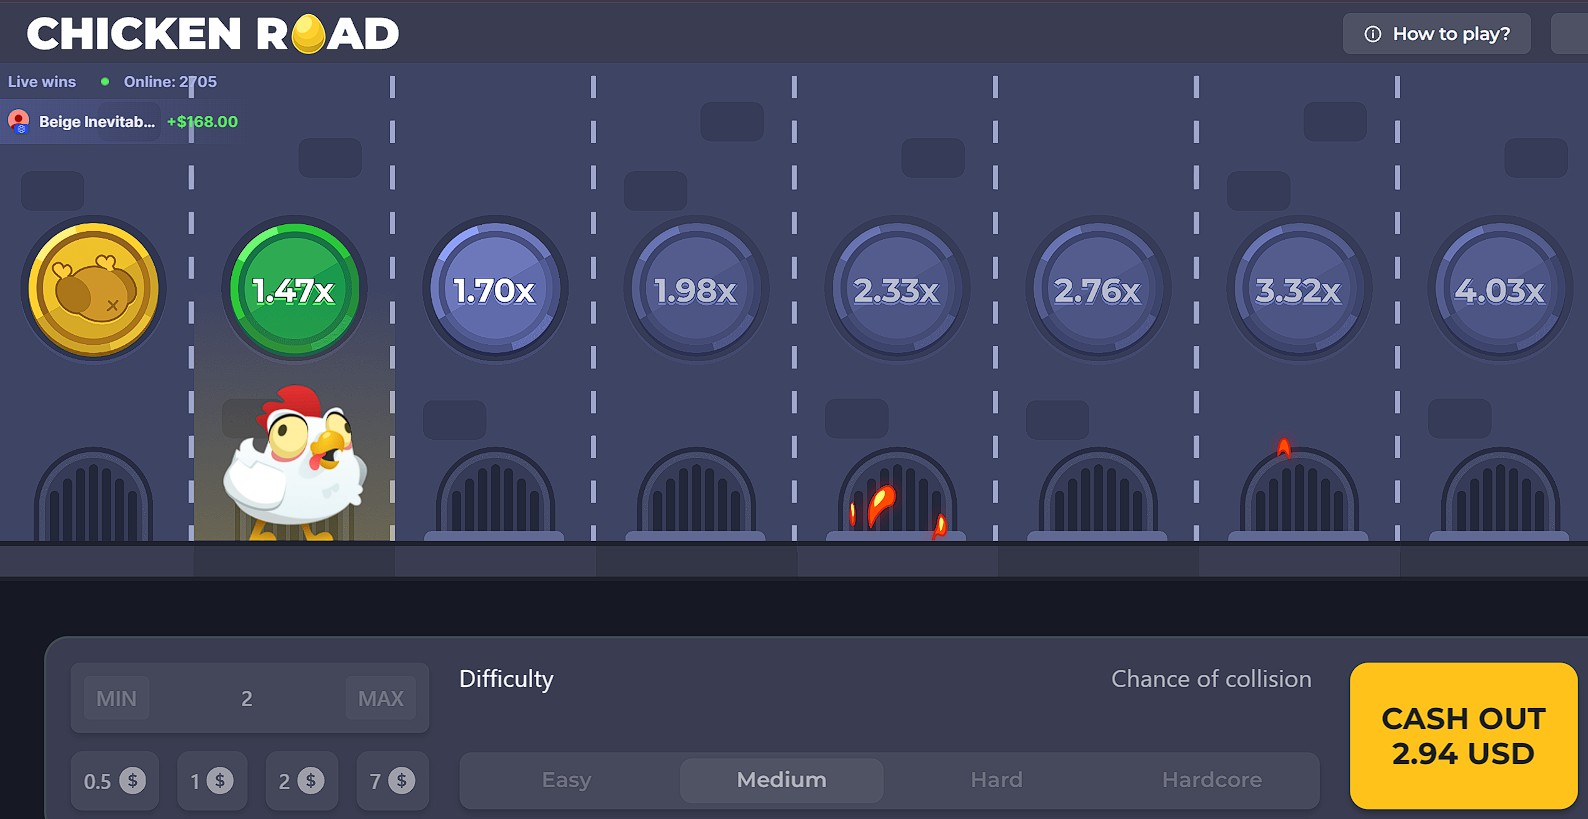Click the golden roast chicken coin
1588x819 pixels.
point(93,289)
